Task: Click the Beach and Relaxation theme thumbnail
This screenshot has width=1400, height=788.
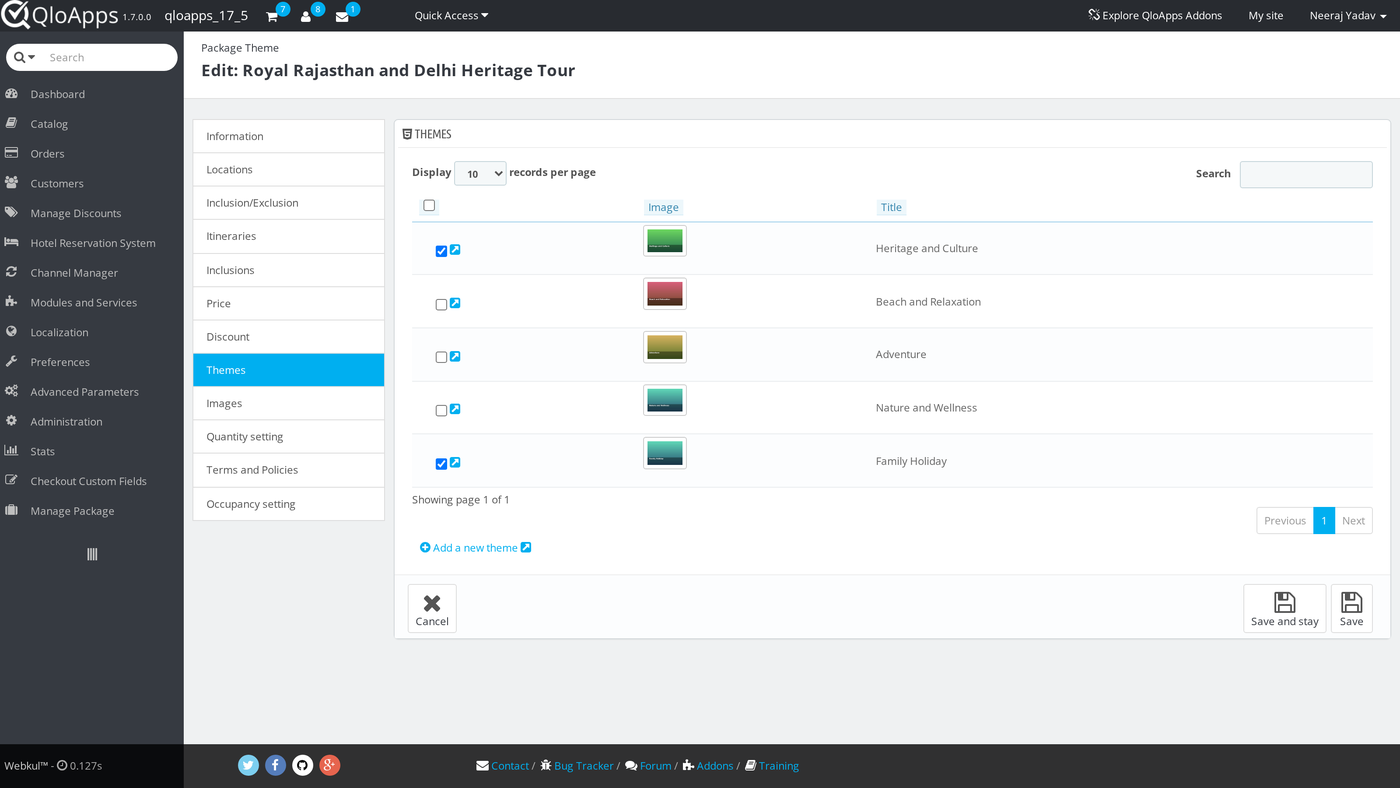Action: (x=665, y=294)
